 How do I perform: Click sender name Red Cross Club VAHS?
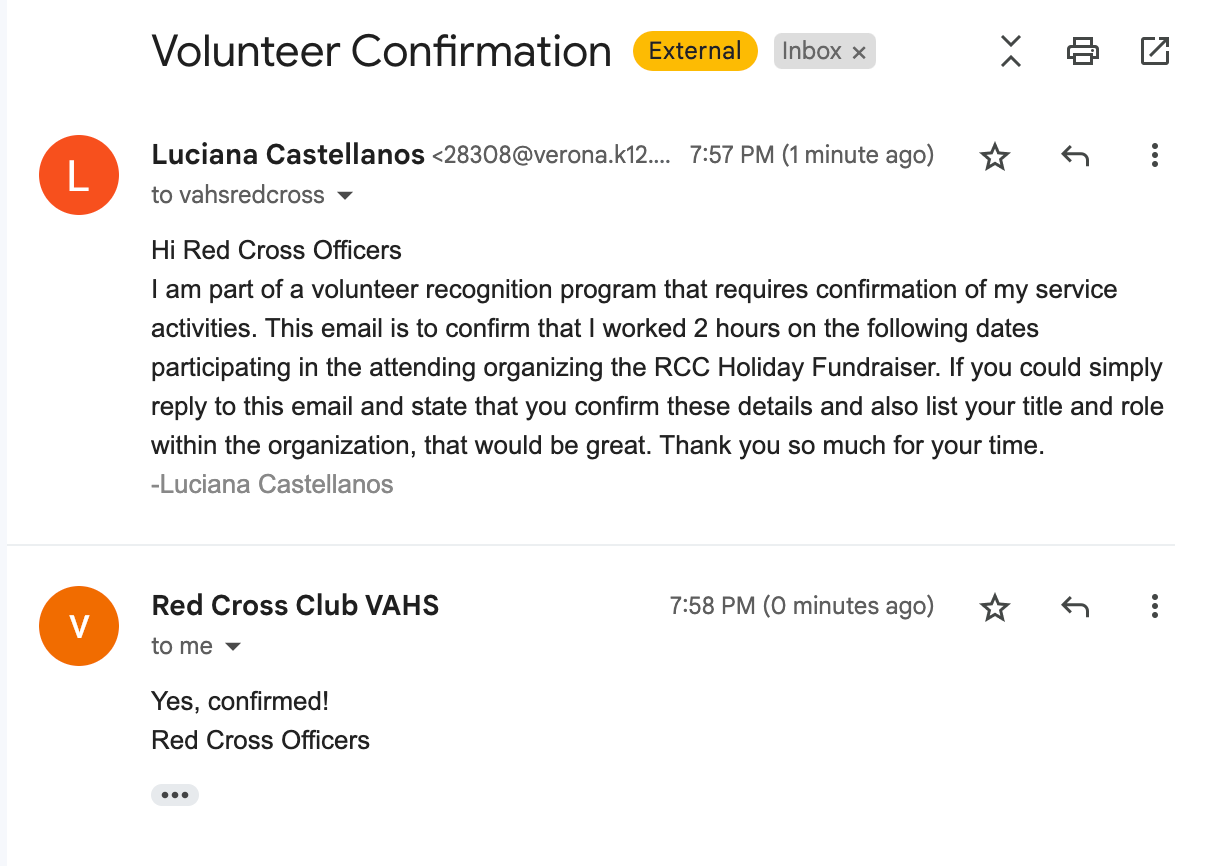[295, 606]
